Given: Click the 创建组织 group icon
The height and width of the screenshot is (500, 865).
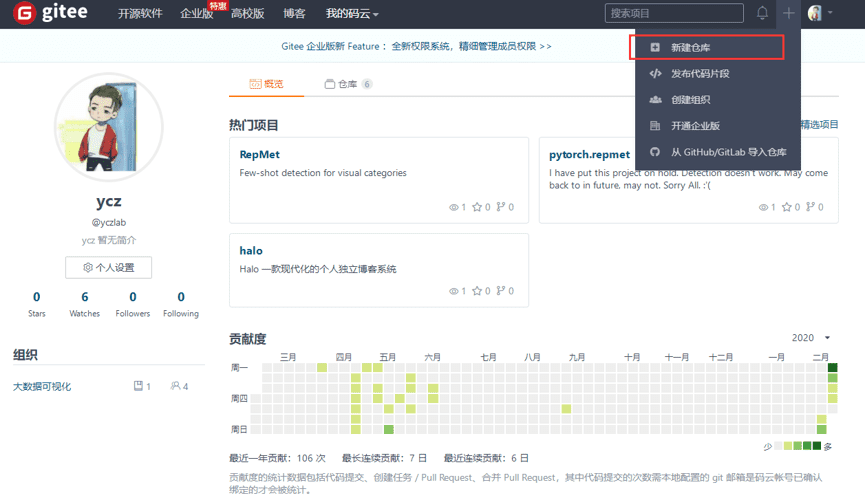Looking at the screenshot, I should (655, 100).
